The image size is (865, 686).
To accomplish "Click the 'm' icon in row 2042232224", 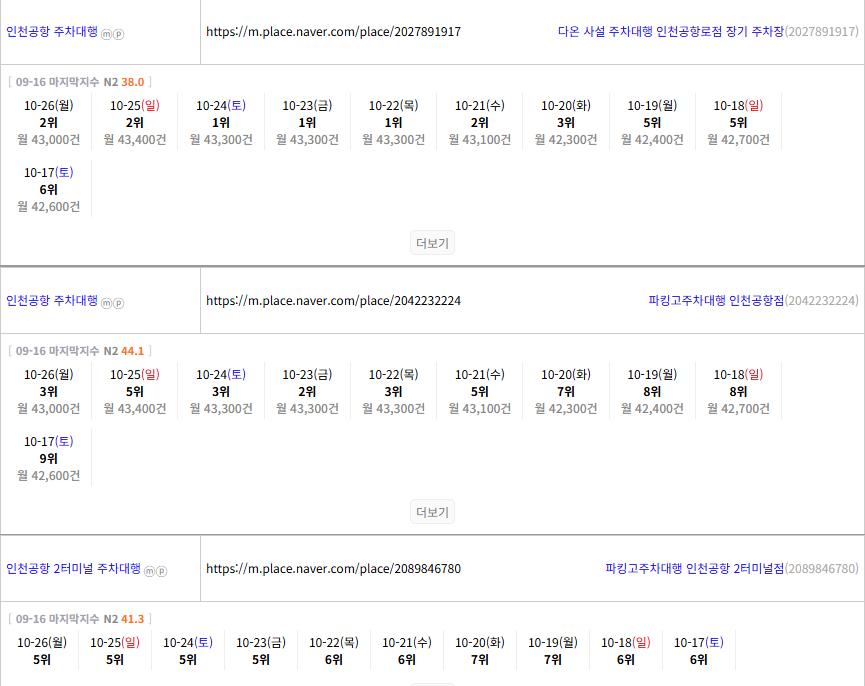I will coord(106,303).
